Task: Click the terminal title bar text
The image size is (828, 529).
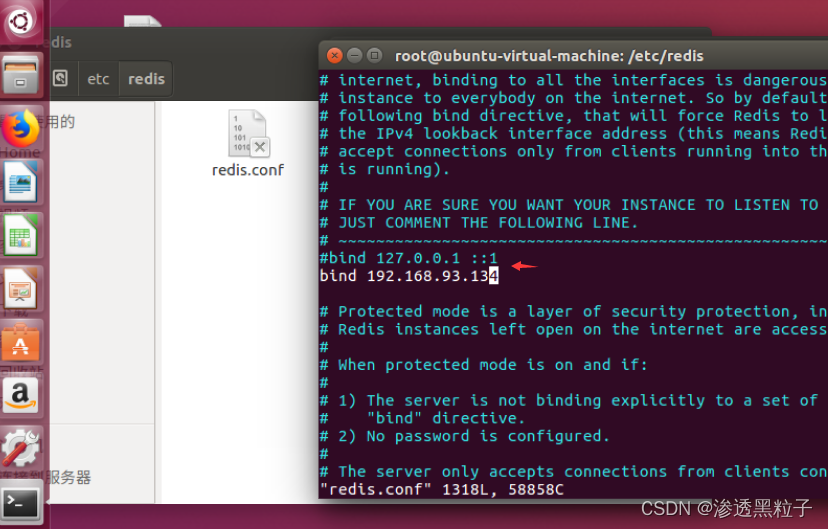Action: tap(549, 56)
